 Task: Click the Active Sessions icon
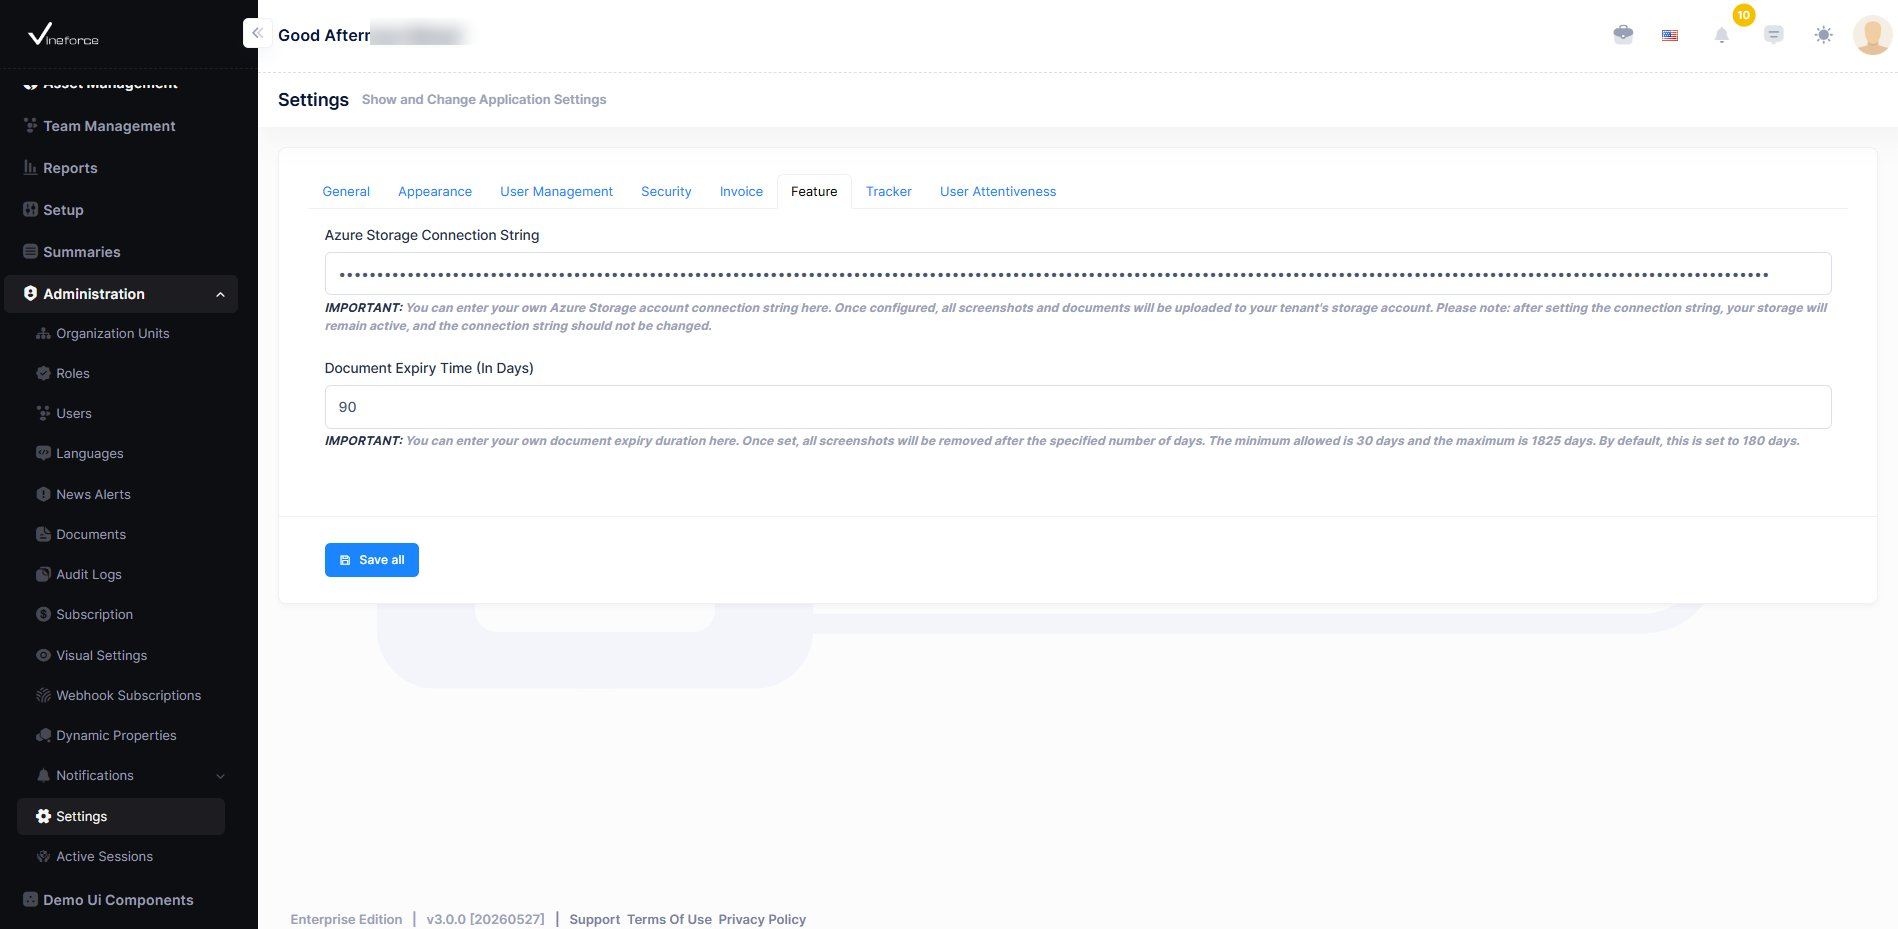tap(43, 856)
